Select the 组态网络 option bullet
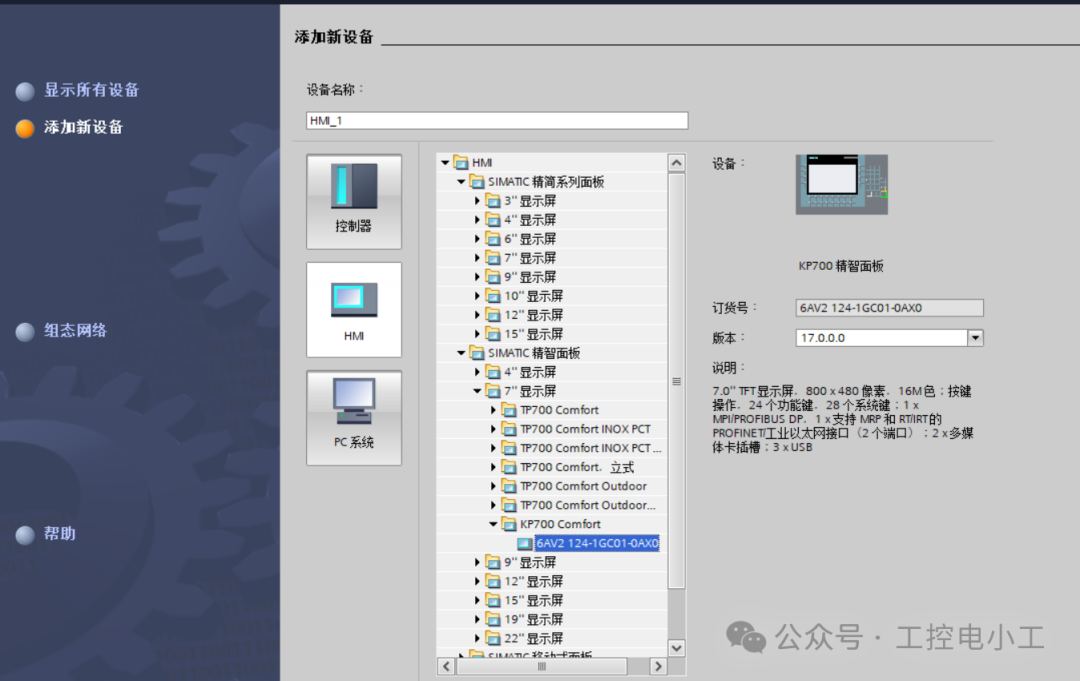This screenshot has height=681, width=1080. (25, 332)
